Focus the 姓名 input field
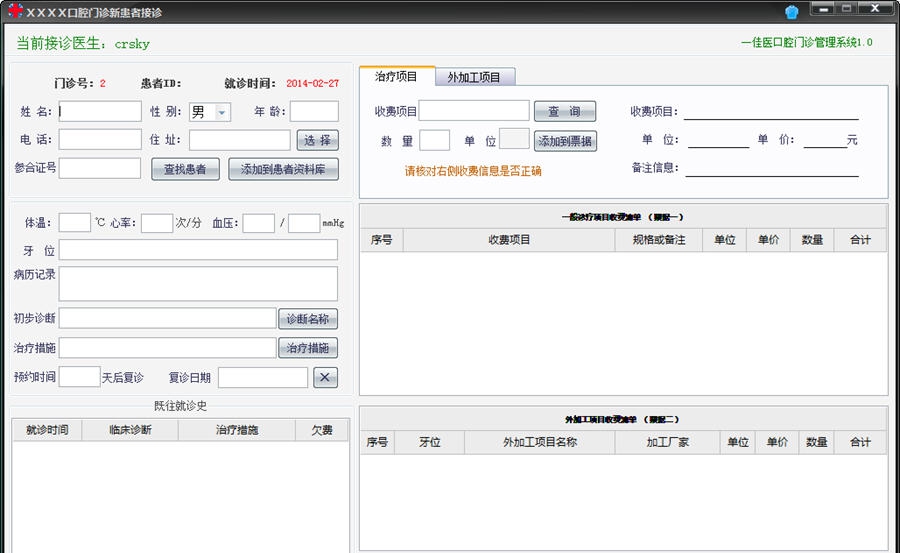Image resolution: width=900 pixels, height=553 pixels. coord(100,111)
